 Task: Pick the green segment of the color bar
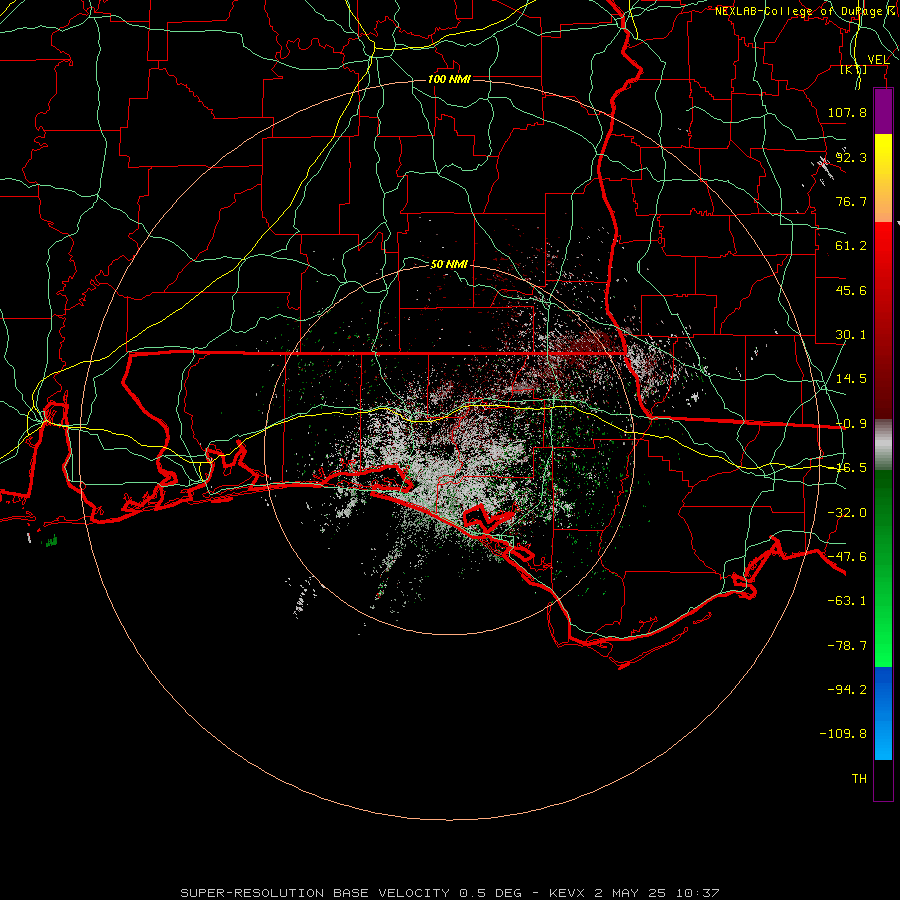(x=883, y=568)
